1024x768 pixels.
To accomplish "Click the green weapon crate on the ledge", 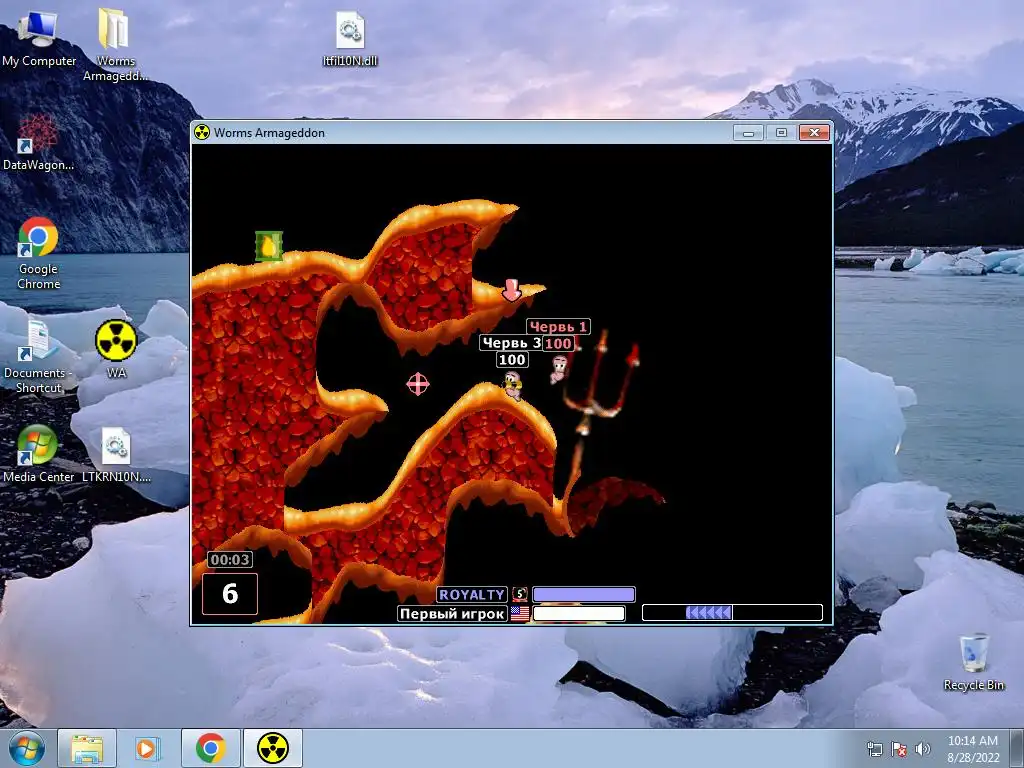I will click(268, 246).
